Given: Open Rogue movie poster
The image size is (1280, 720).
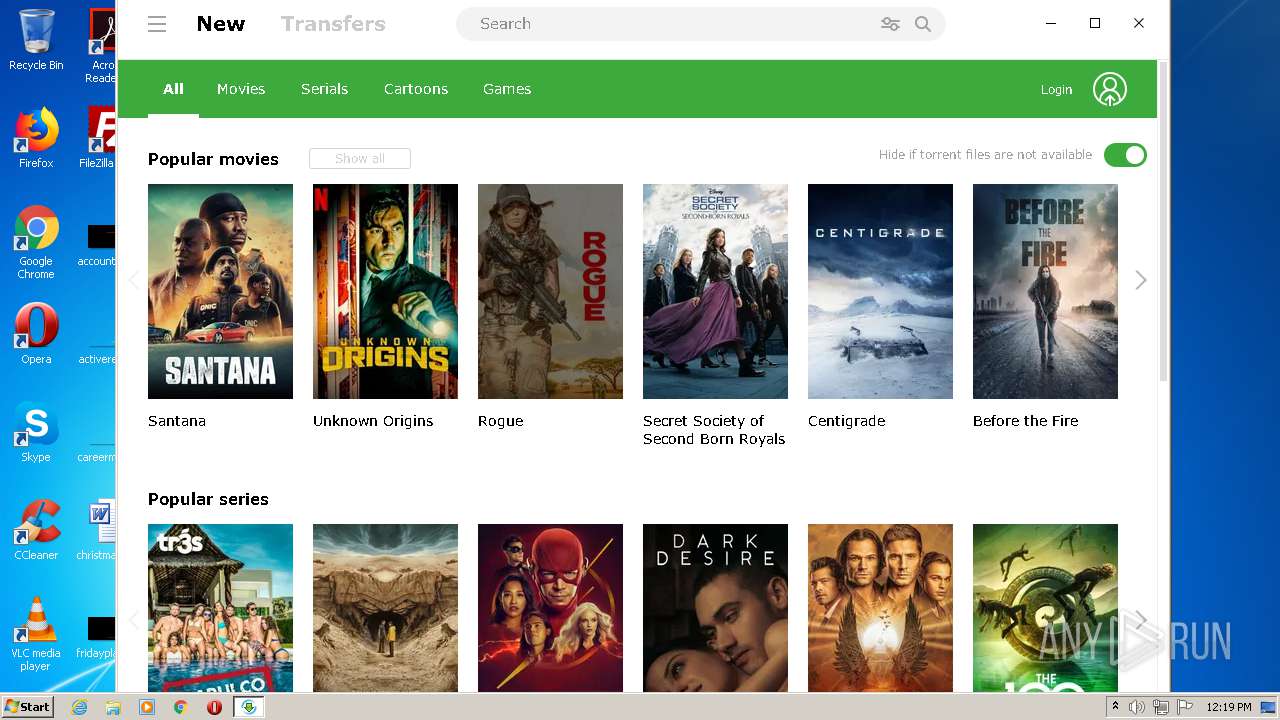Looking at the screenshot, I should 550,291.
